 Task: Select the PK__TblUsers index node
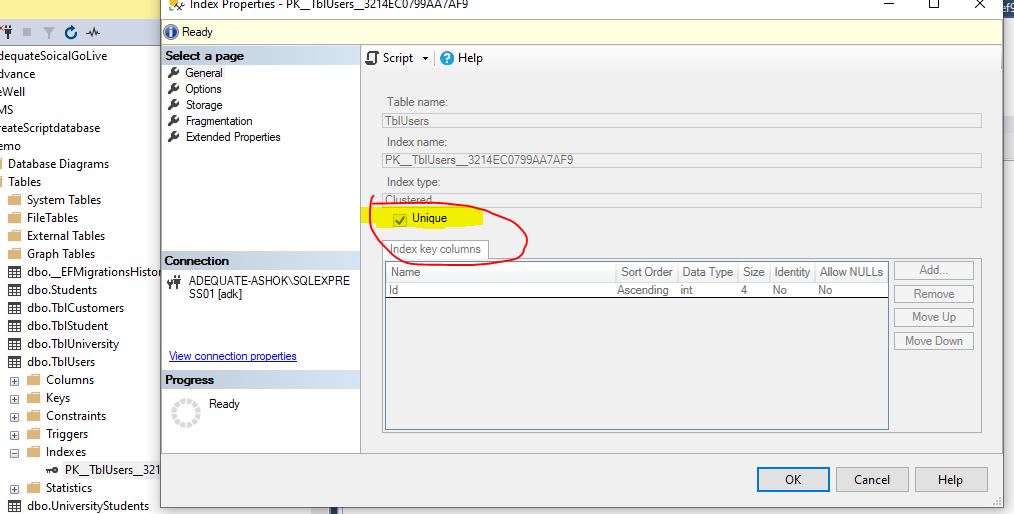(111, 470)
